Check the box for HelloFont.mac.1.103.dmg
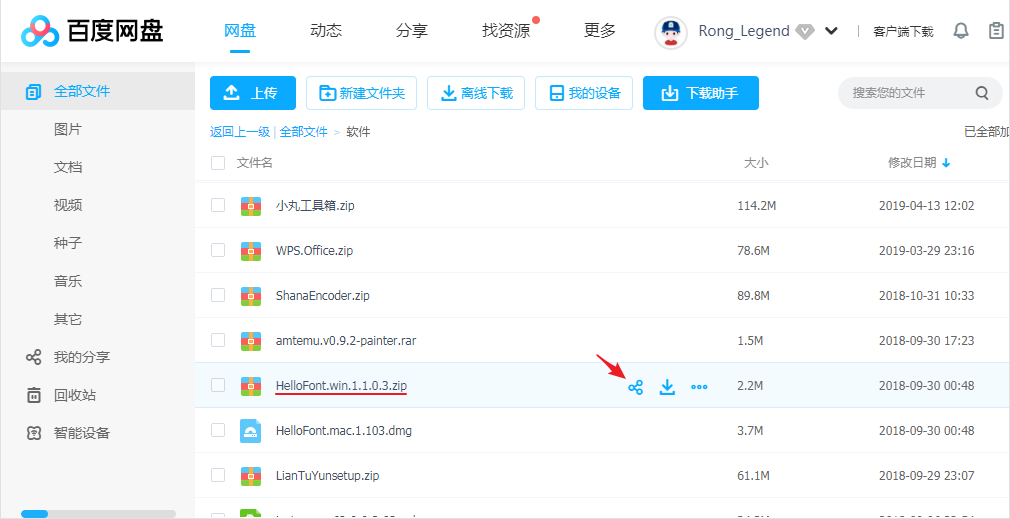The height and width of the screenshot is (519, 1010). coord(218,430)
